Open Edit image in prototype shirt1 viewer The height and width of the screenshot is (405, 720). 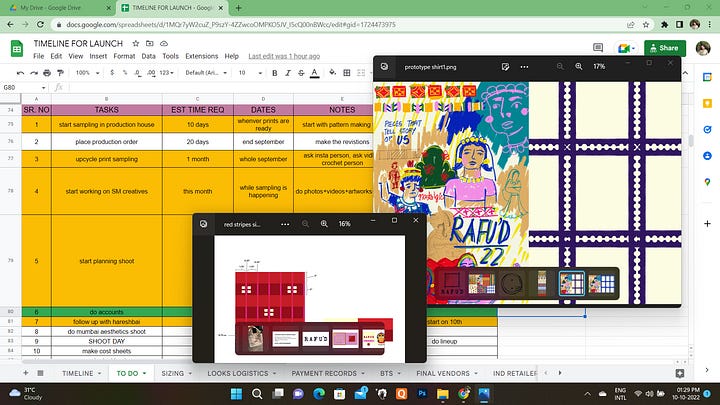click(x=505, y=67)
